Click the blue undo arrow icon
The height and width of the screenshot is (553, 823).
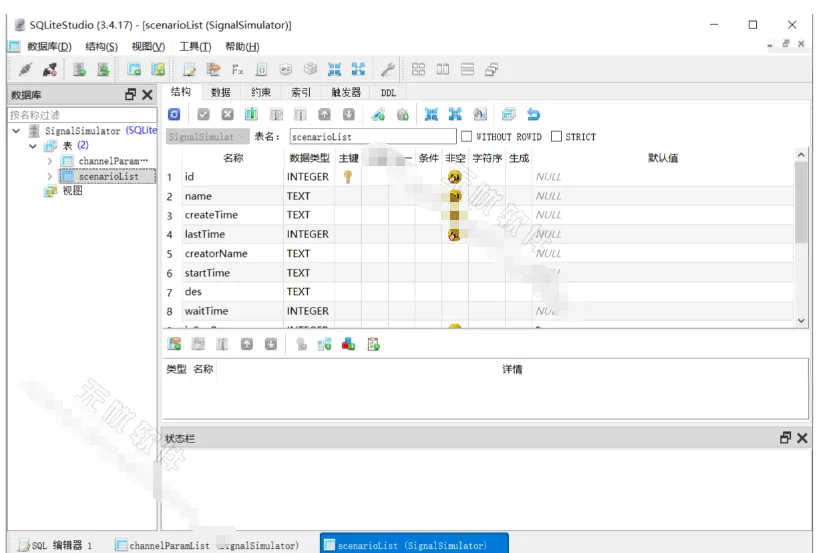tap(533, 114)
